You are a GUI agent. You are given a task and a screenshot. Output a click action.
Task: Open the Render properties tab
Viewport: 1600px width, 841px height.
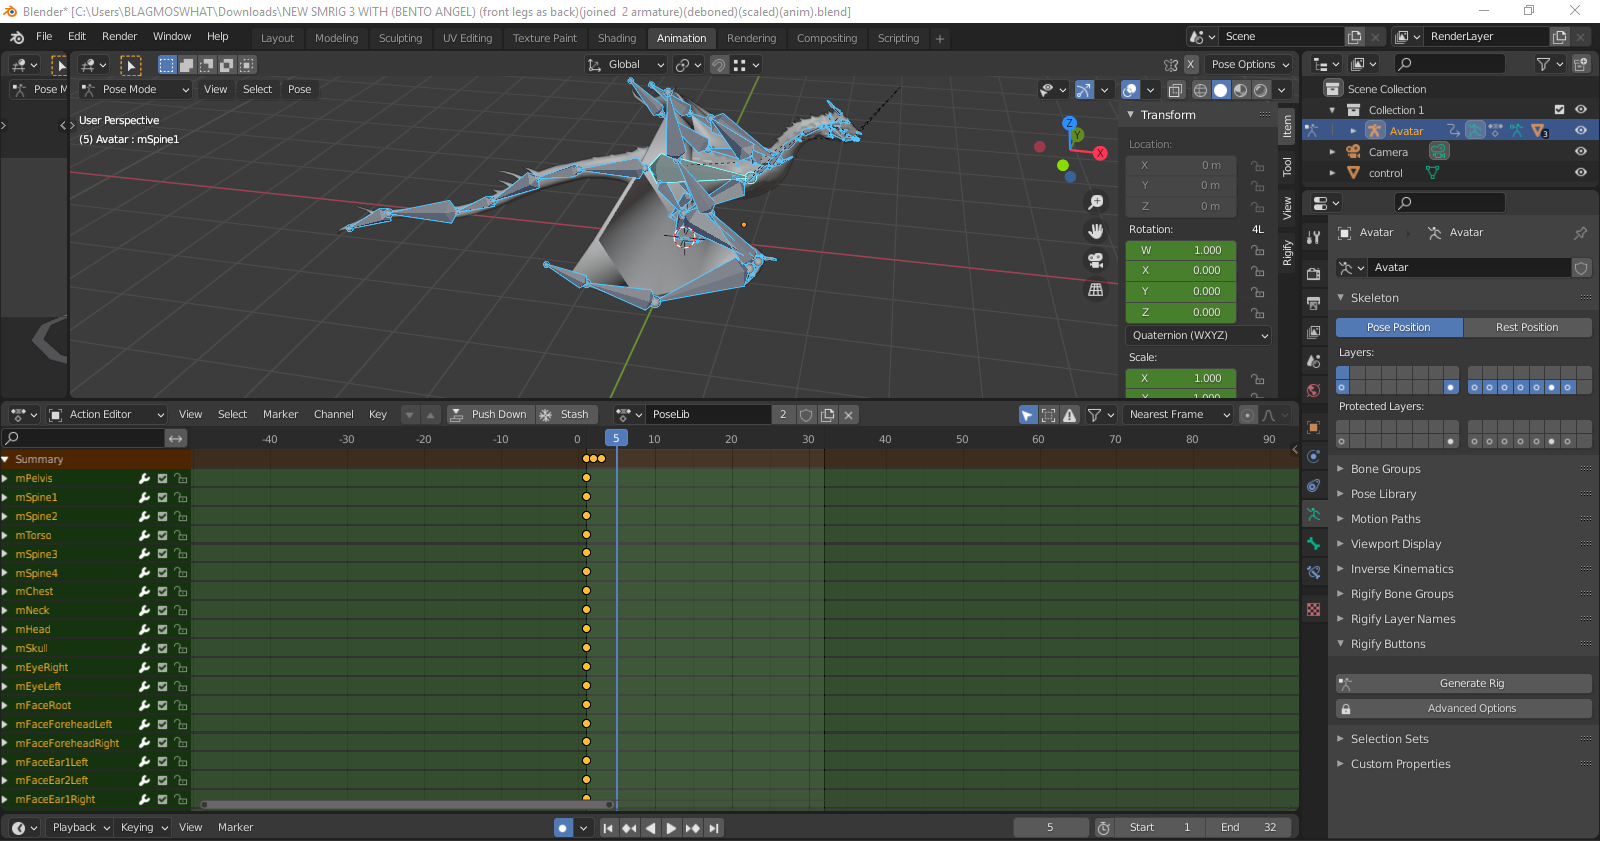pyautogui.click(x=1314, y=274)
